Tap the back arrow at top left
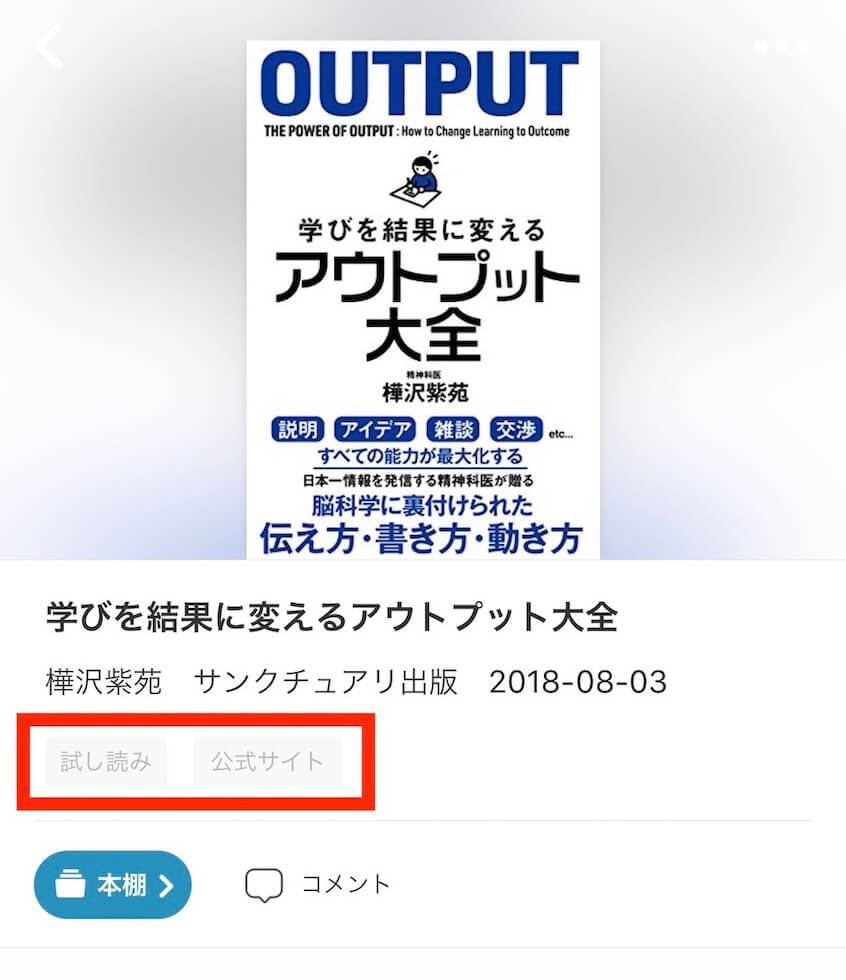The height and width of the screenshot is (980, 846). 50,46
